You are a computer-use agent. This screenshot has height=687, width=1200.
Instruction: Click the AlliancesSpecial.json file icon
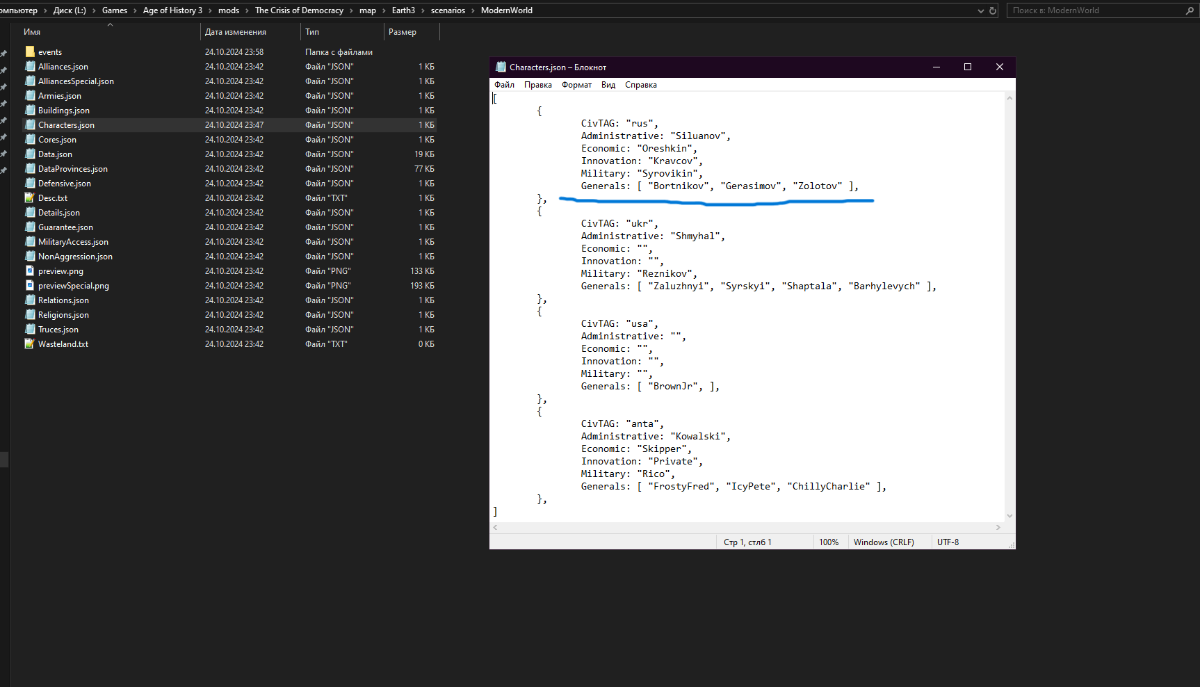click(x=30, y=81)
